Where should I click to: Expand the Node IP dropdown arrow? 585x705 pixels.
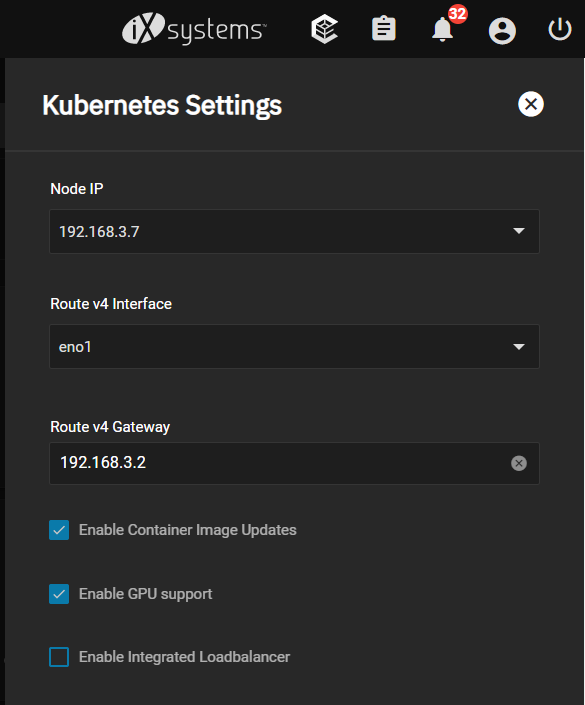(519, 231)
